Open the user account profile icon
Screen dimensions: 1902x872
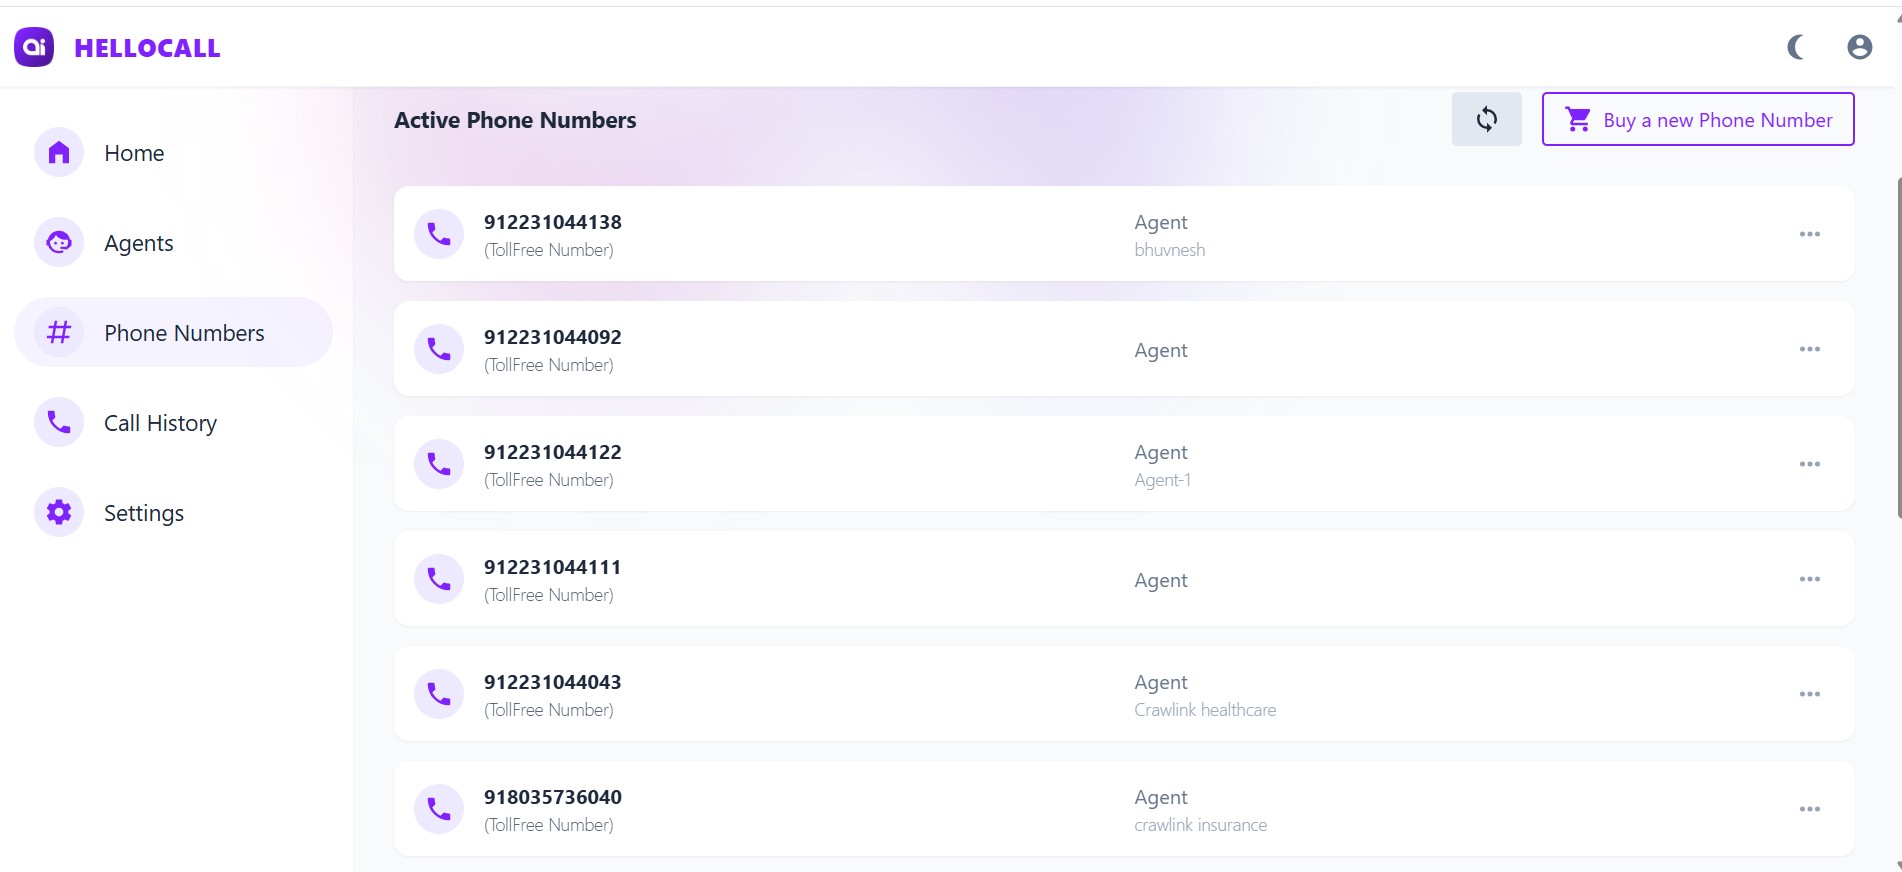point(1859,47)
